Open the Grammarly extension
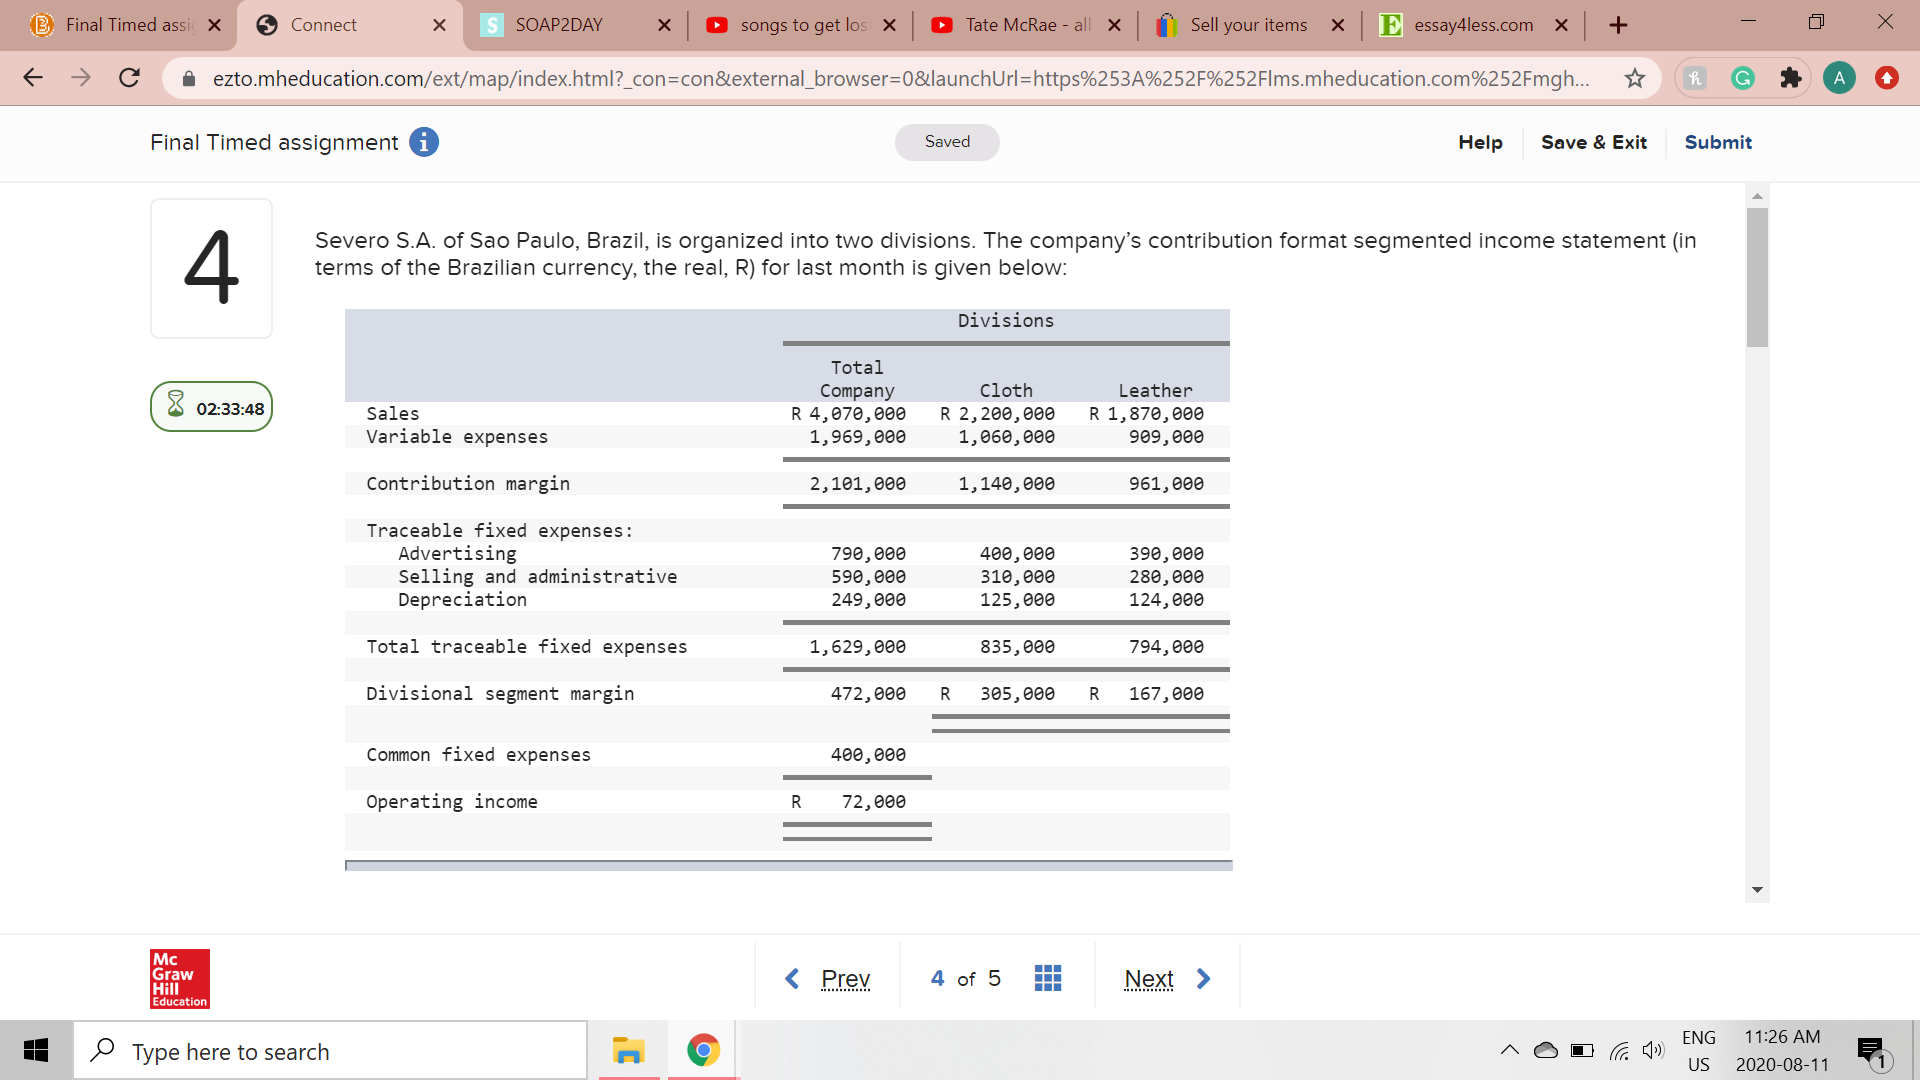Screen dimensions: 1920x1080 1743,78
